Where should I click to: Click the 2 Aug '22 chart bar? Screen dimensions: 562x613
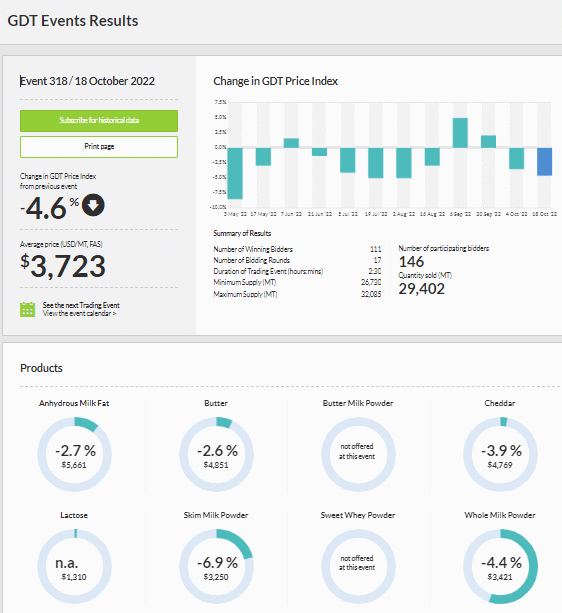[x=404, y=163]
